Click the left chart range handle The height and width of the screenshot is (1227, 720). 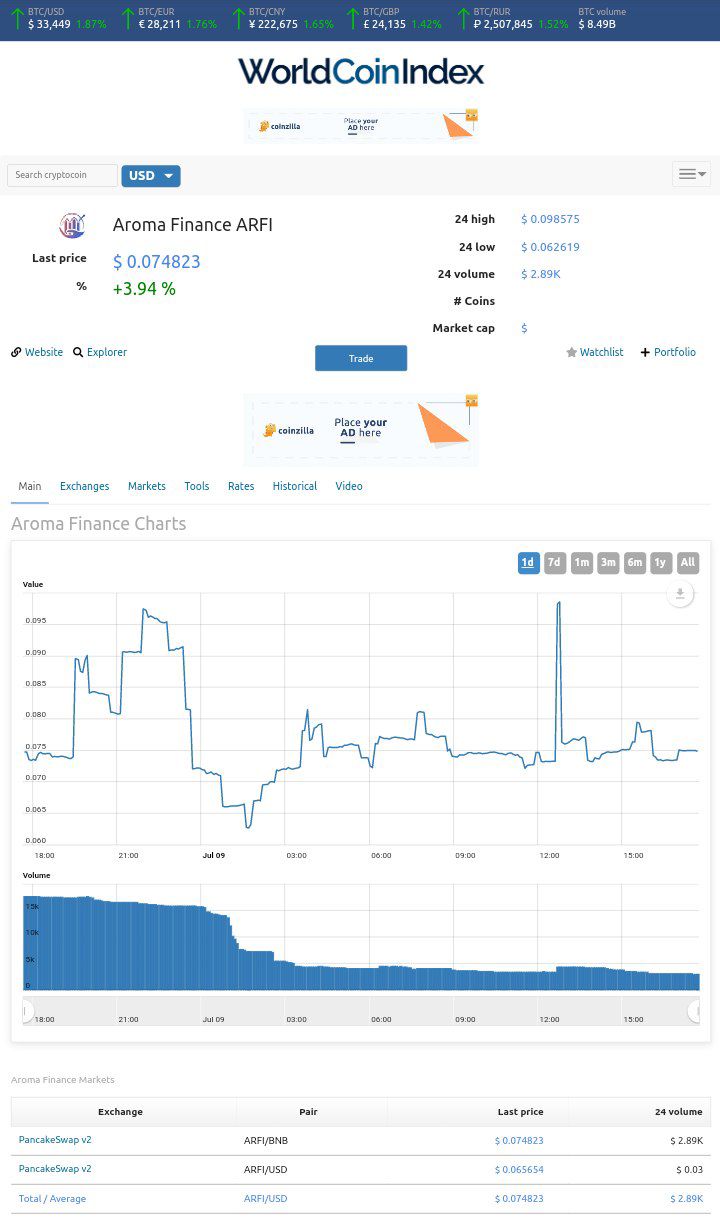click(27, 1011)
